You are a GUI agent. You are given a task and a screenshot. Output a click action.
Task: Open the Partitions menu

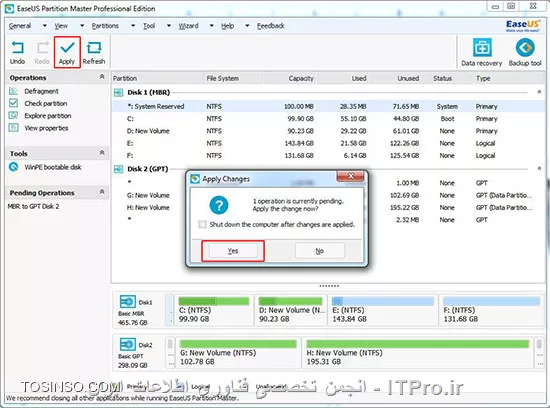pyautogui.click(x=105, y=26)
